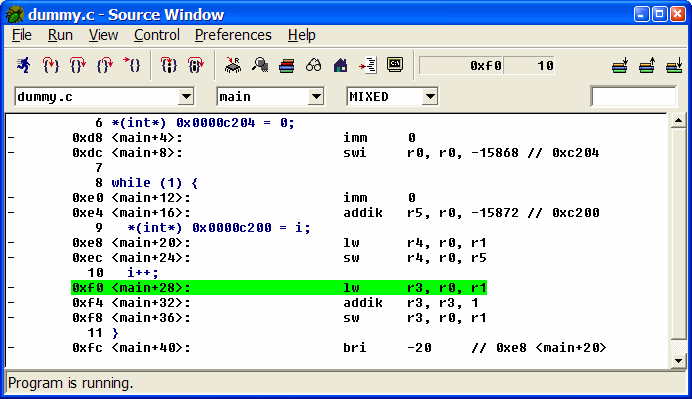Click source line '*(int*) 0x0000c200 = i;'
Screen dimensions: 692x399
219,228
